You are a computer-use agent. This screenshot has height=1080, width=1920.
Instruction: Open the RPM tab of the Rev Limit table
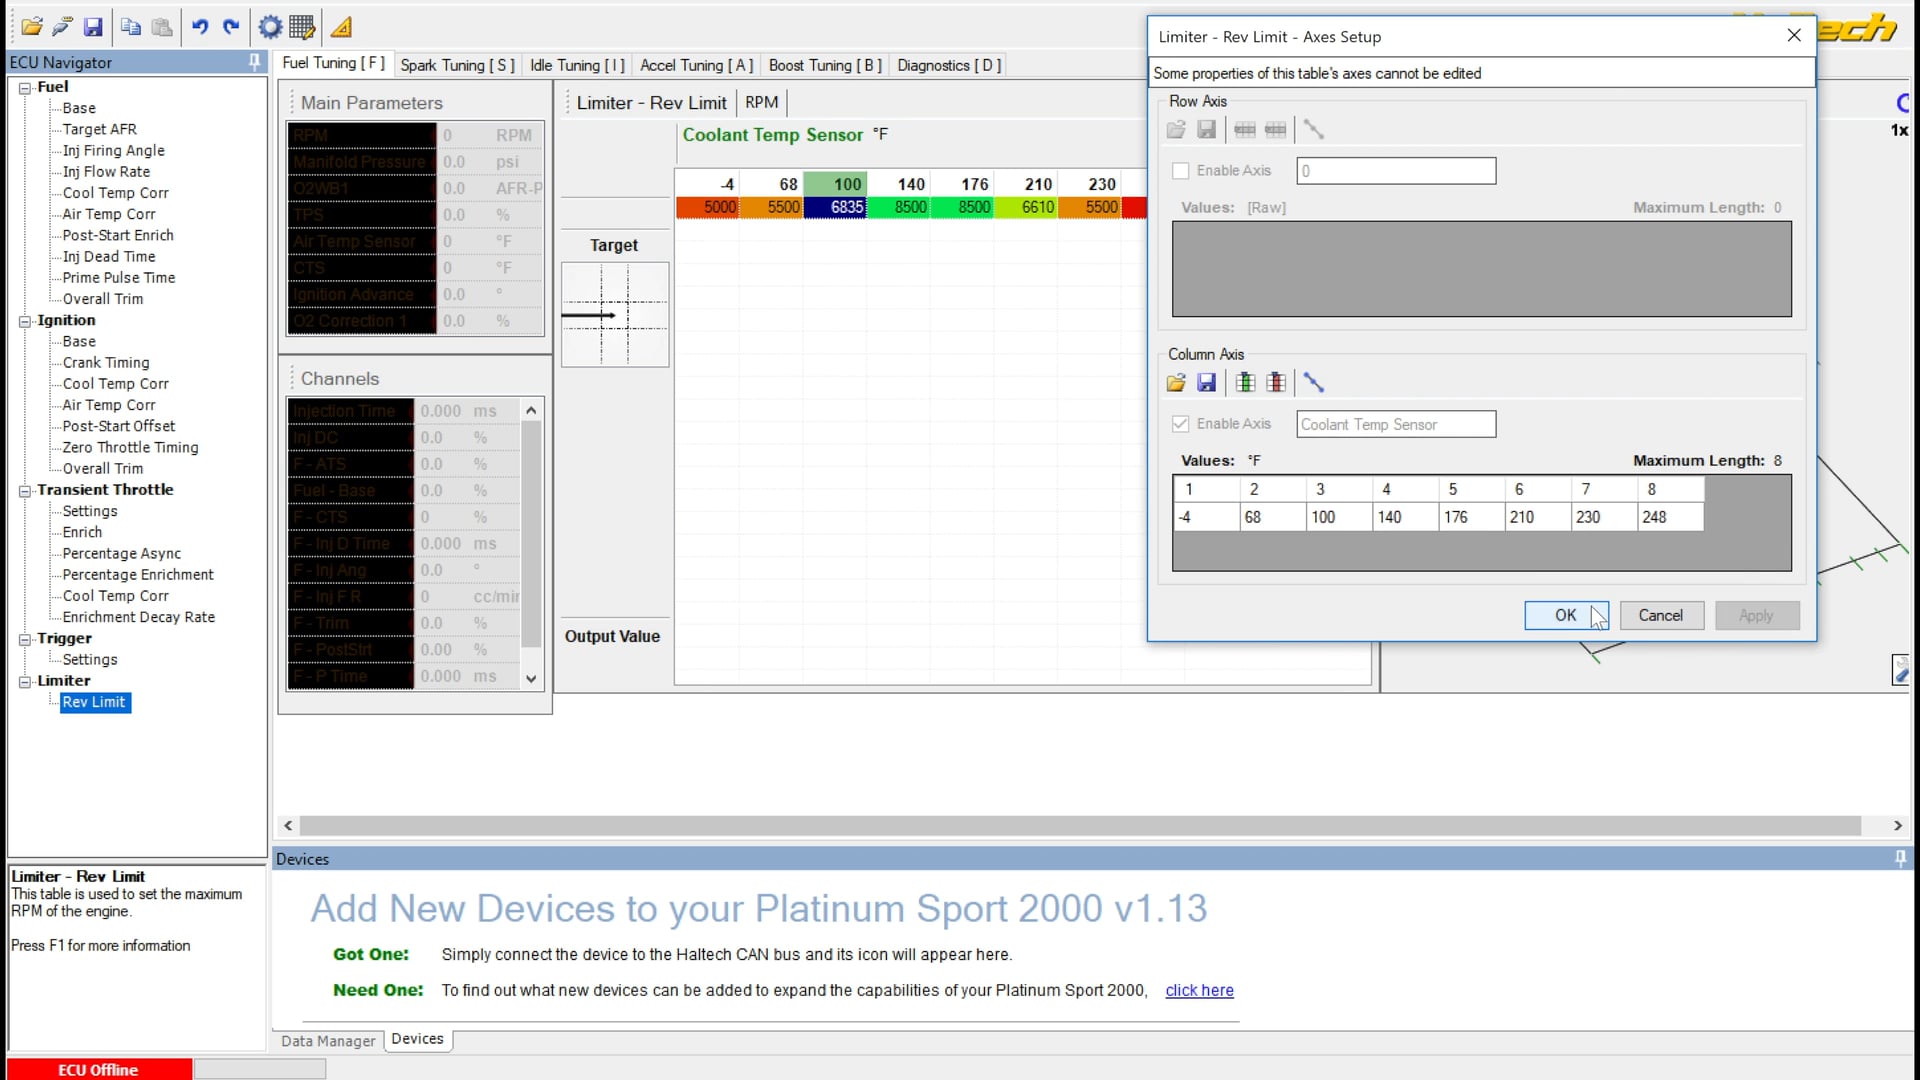[761, 102]
